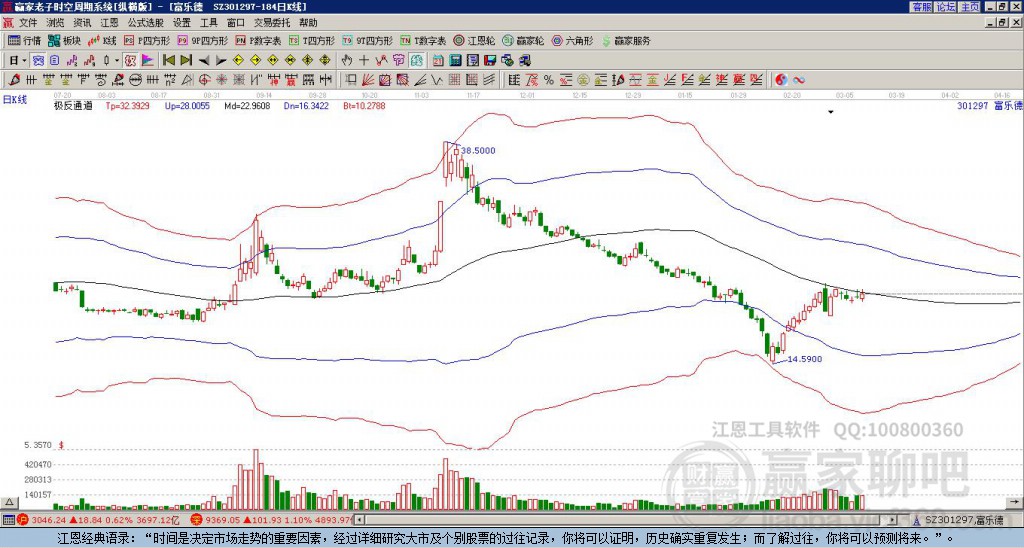Viewport: 1024px width, 548px height.
Task: Select the crosshair cursor tool
Action: [x=364, y=61]
